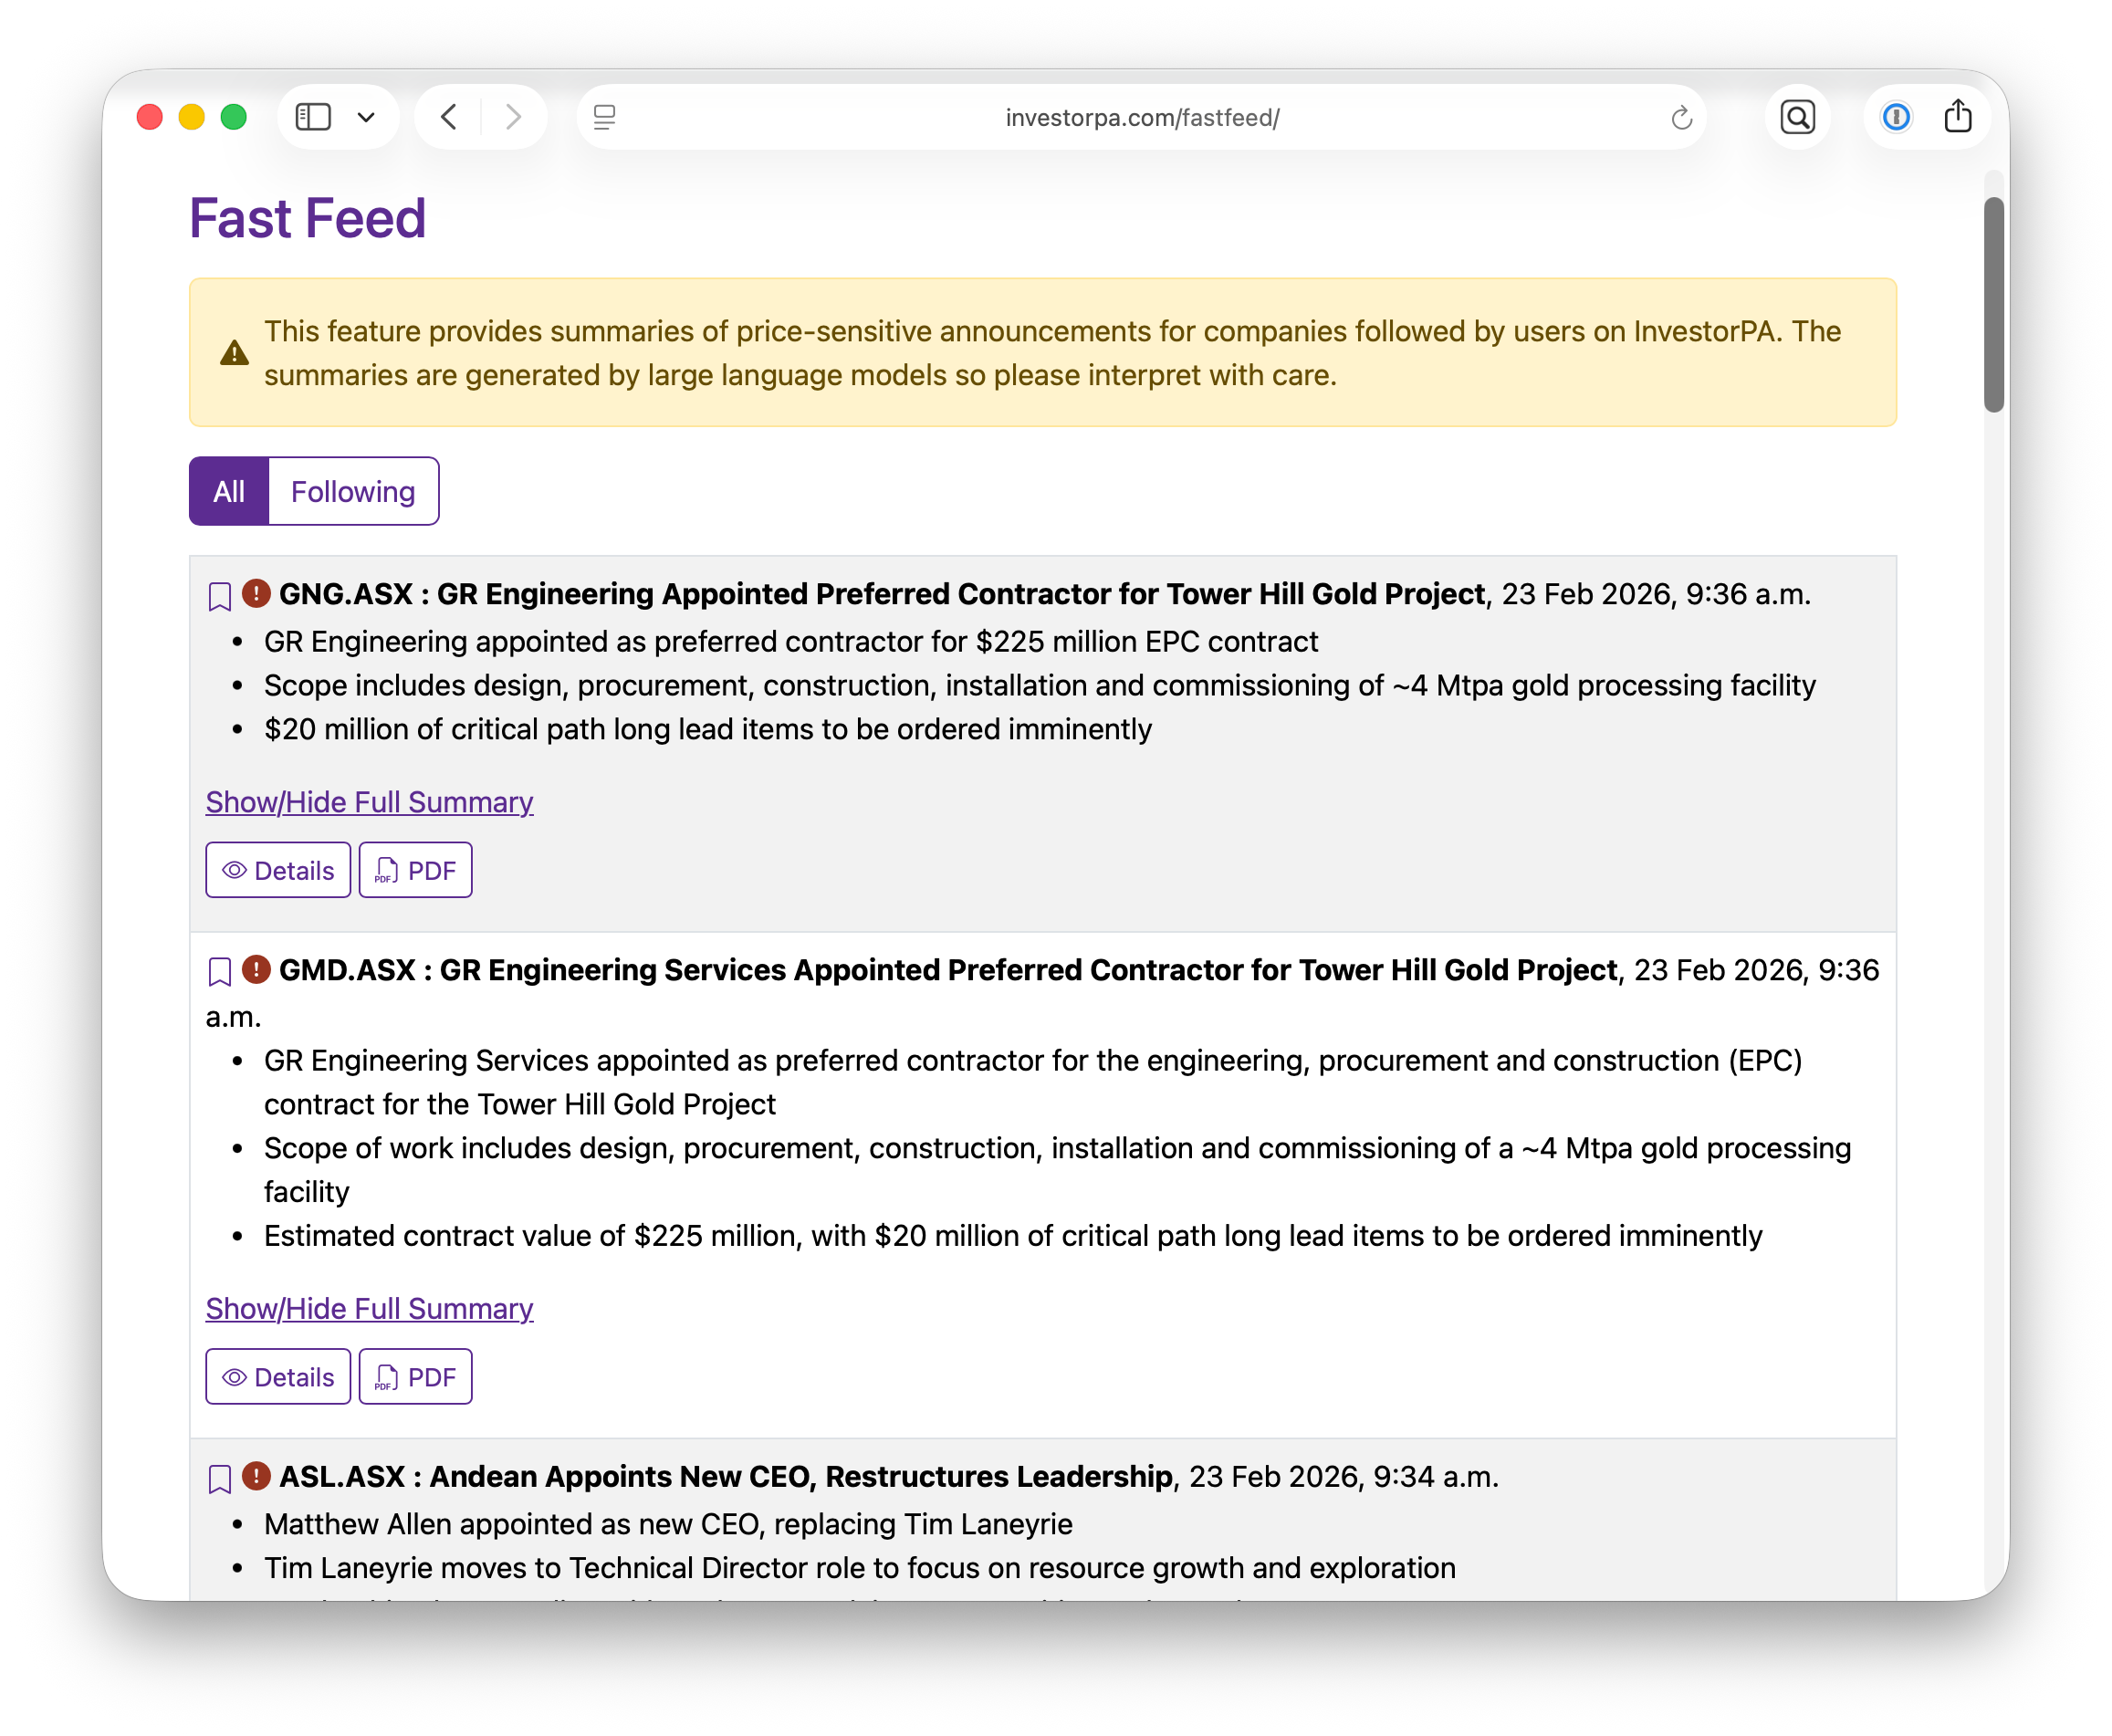Switch to Reader view

click(x=604, y=117)
